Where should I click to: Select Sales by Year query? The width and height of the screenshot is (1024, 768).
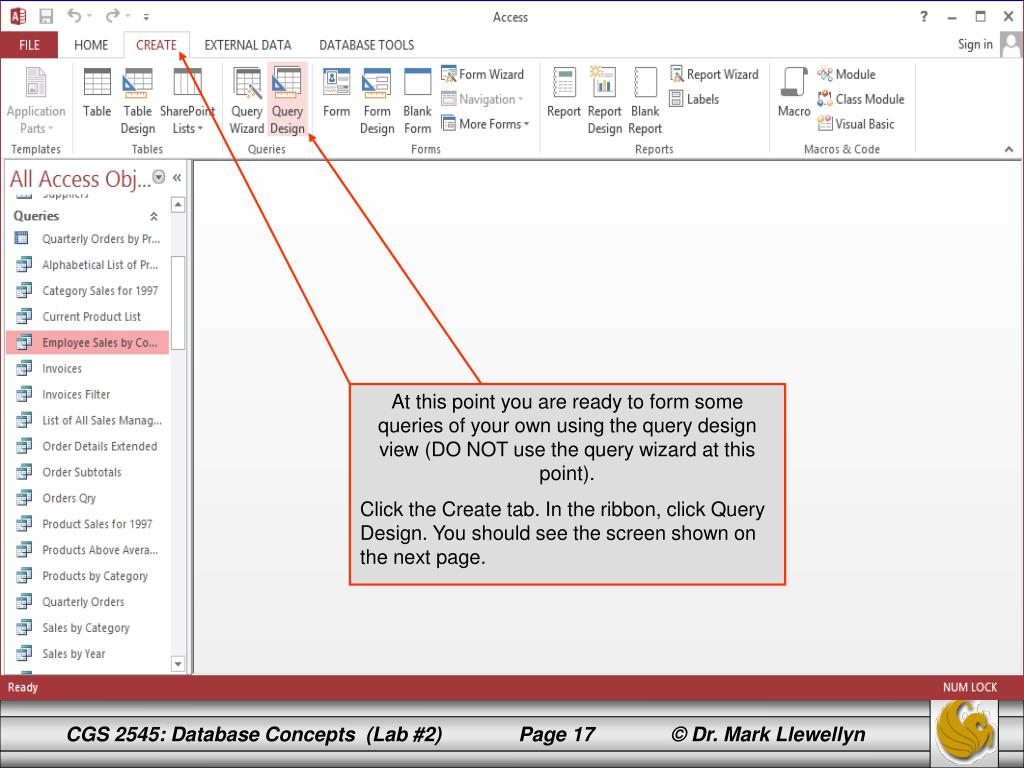point(88,654)
